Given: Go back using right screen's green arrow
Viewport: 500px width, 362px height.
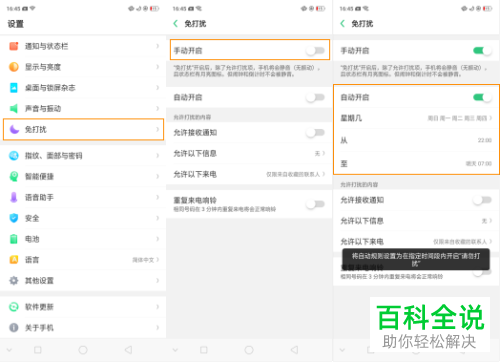Looking at the screenshot, I should tap(342, 23).
